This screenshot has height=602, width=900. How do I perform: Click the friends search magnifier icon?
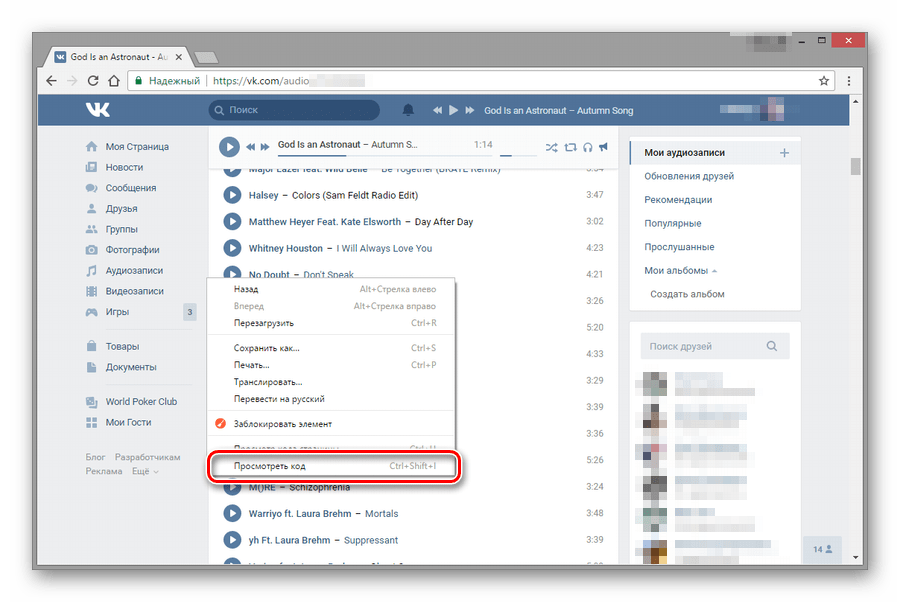[771, 346]
